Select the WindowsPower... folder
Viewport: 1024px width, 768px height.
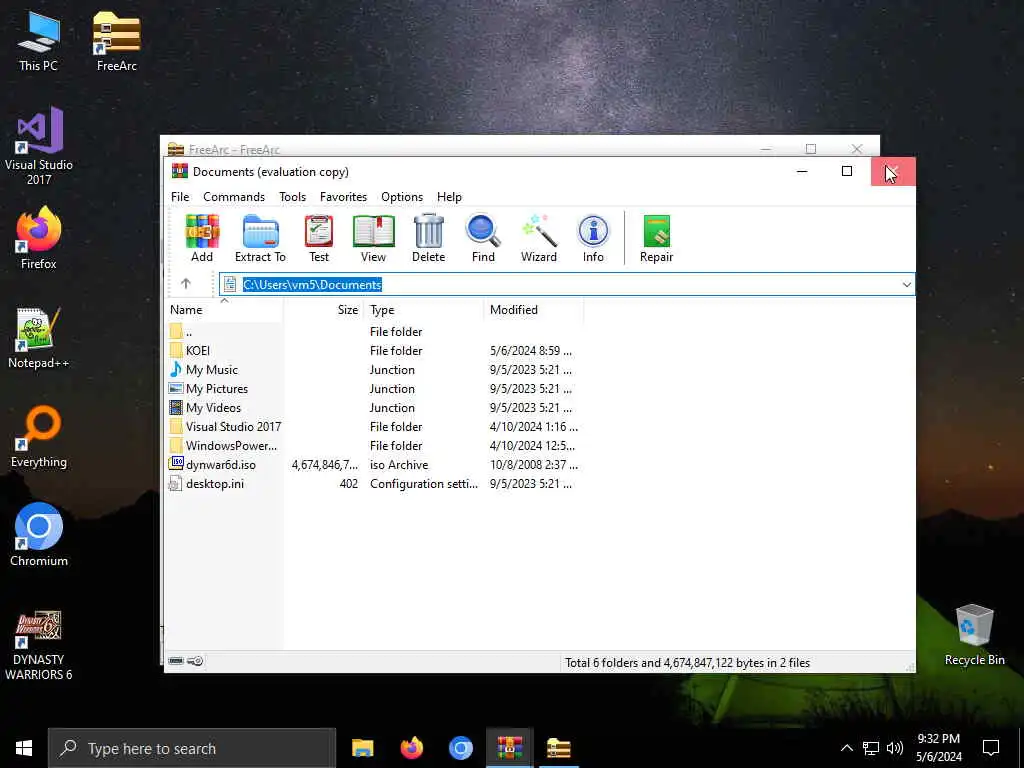point(375,445)
